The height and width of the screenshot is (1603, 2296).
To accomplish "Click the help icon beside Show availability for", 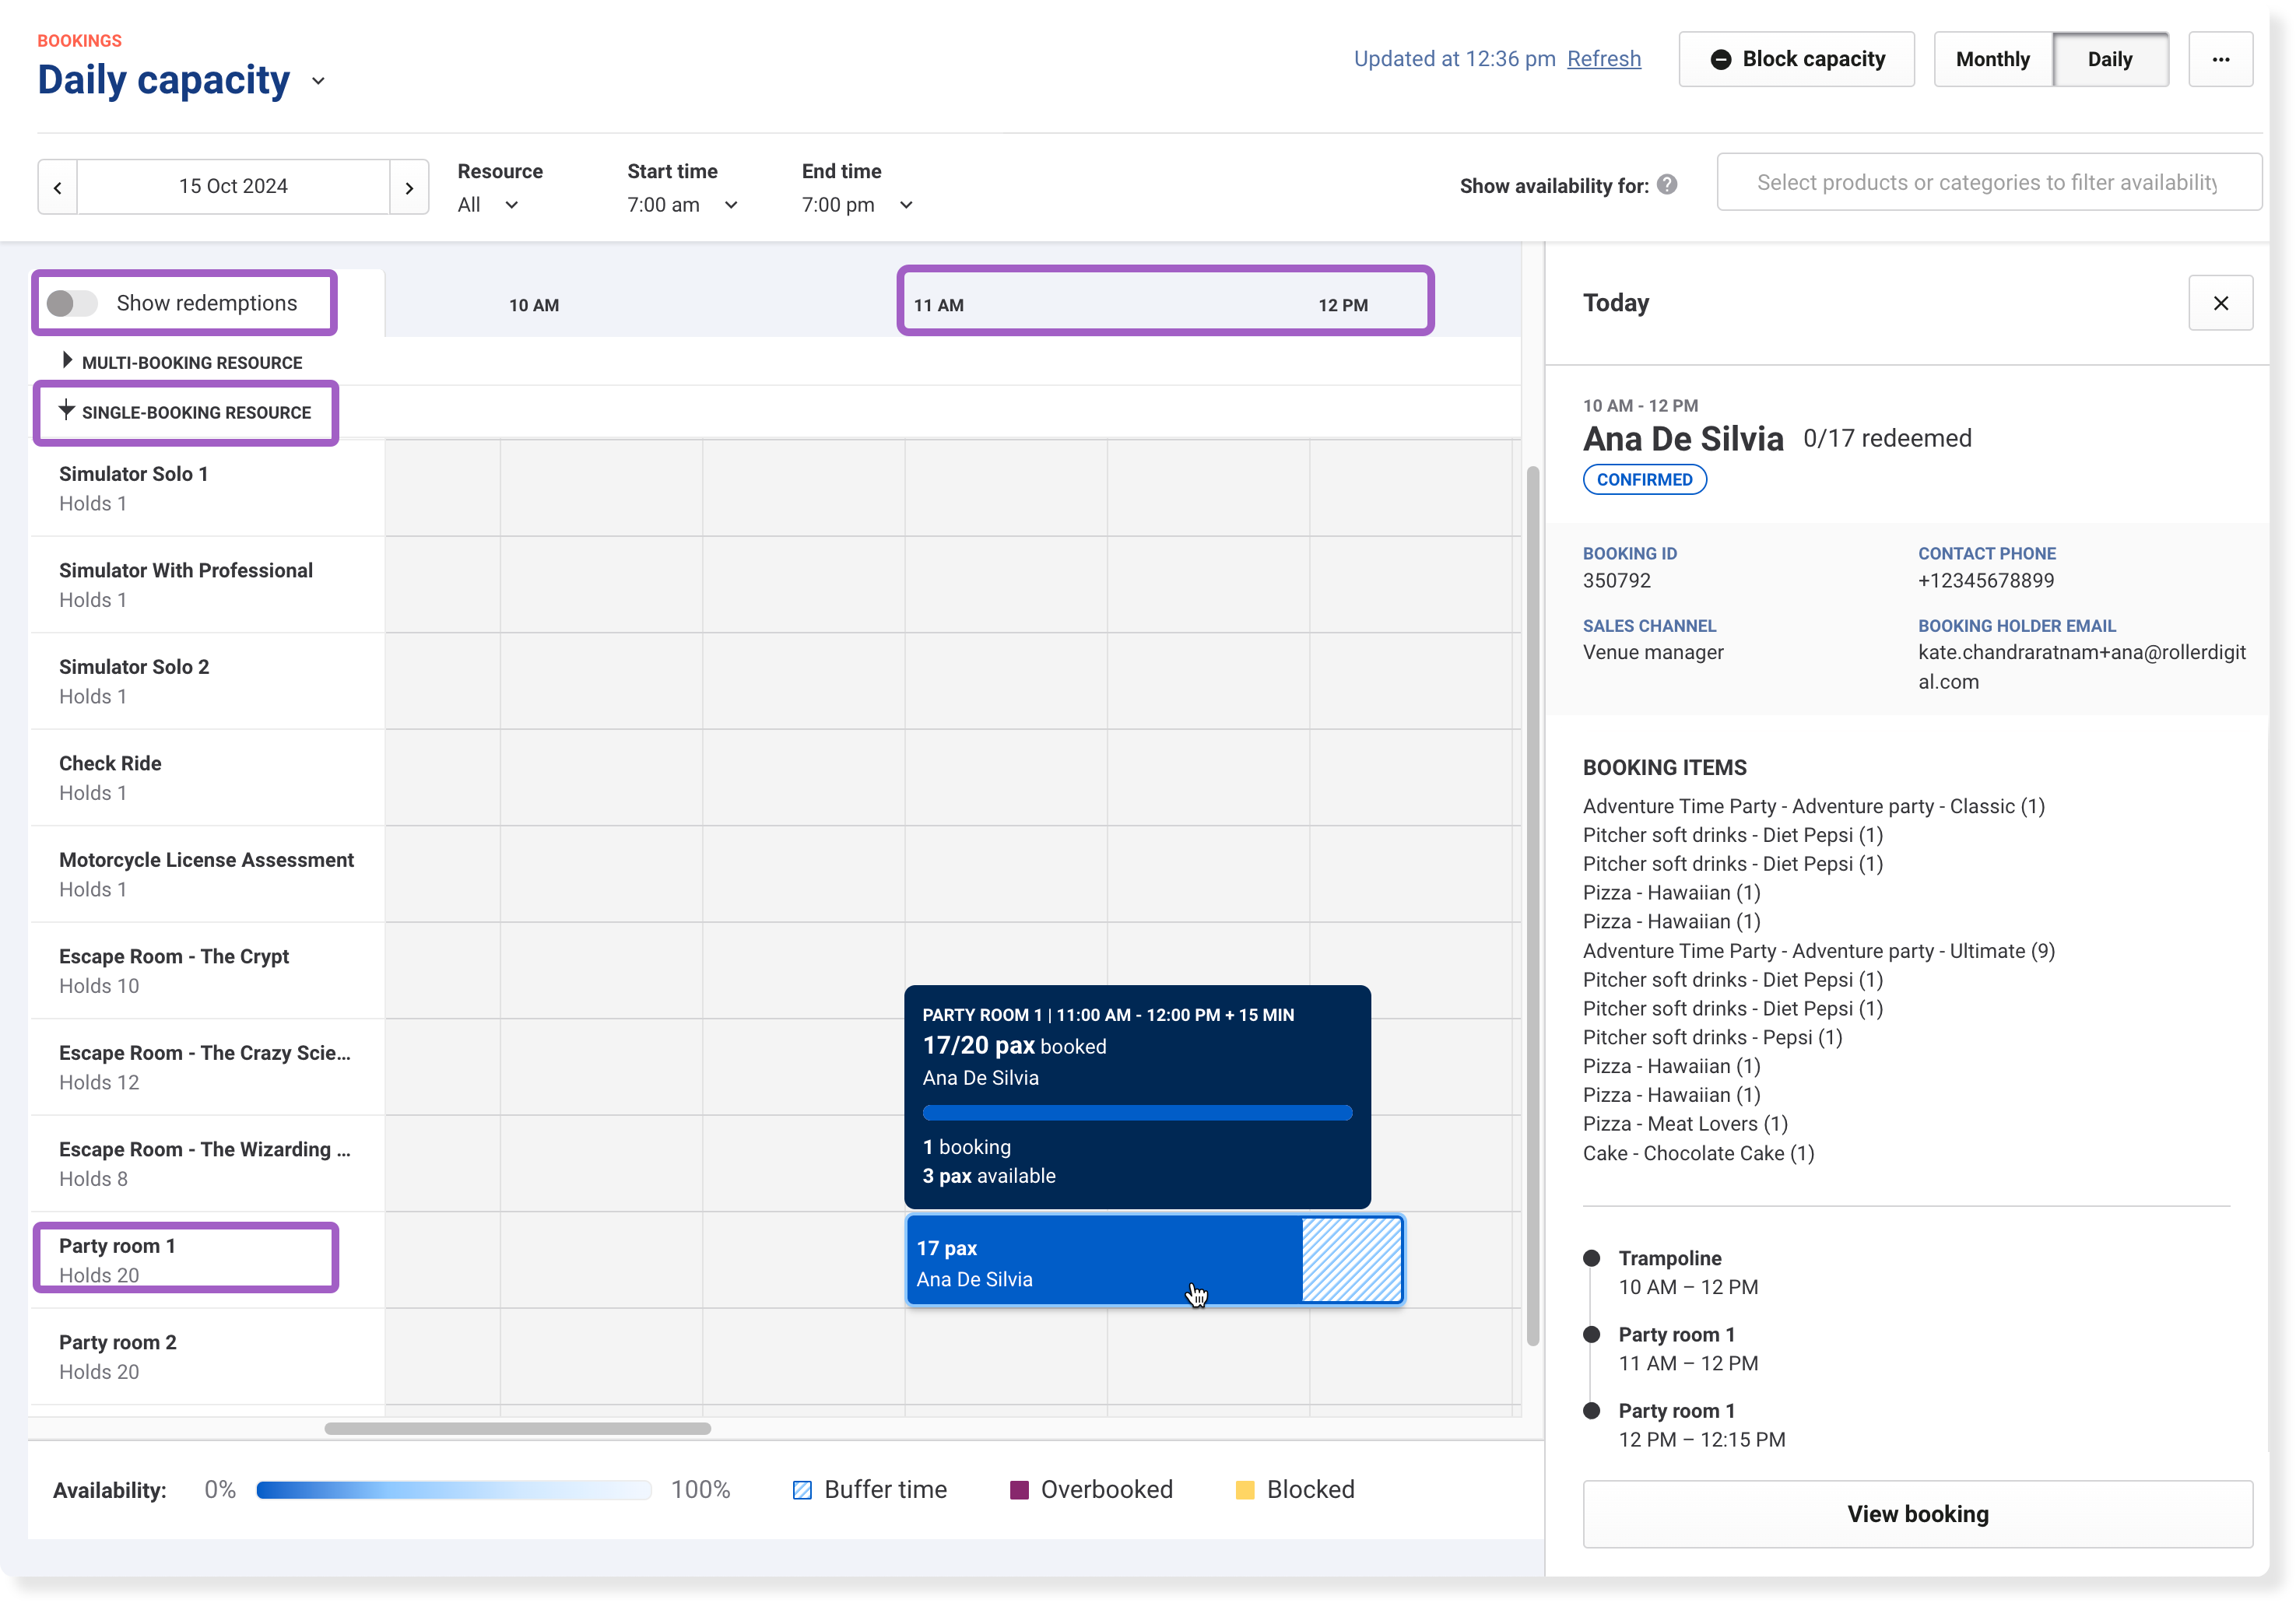I will [1667, 185].
